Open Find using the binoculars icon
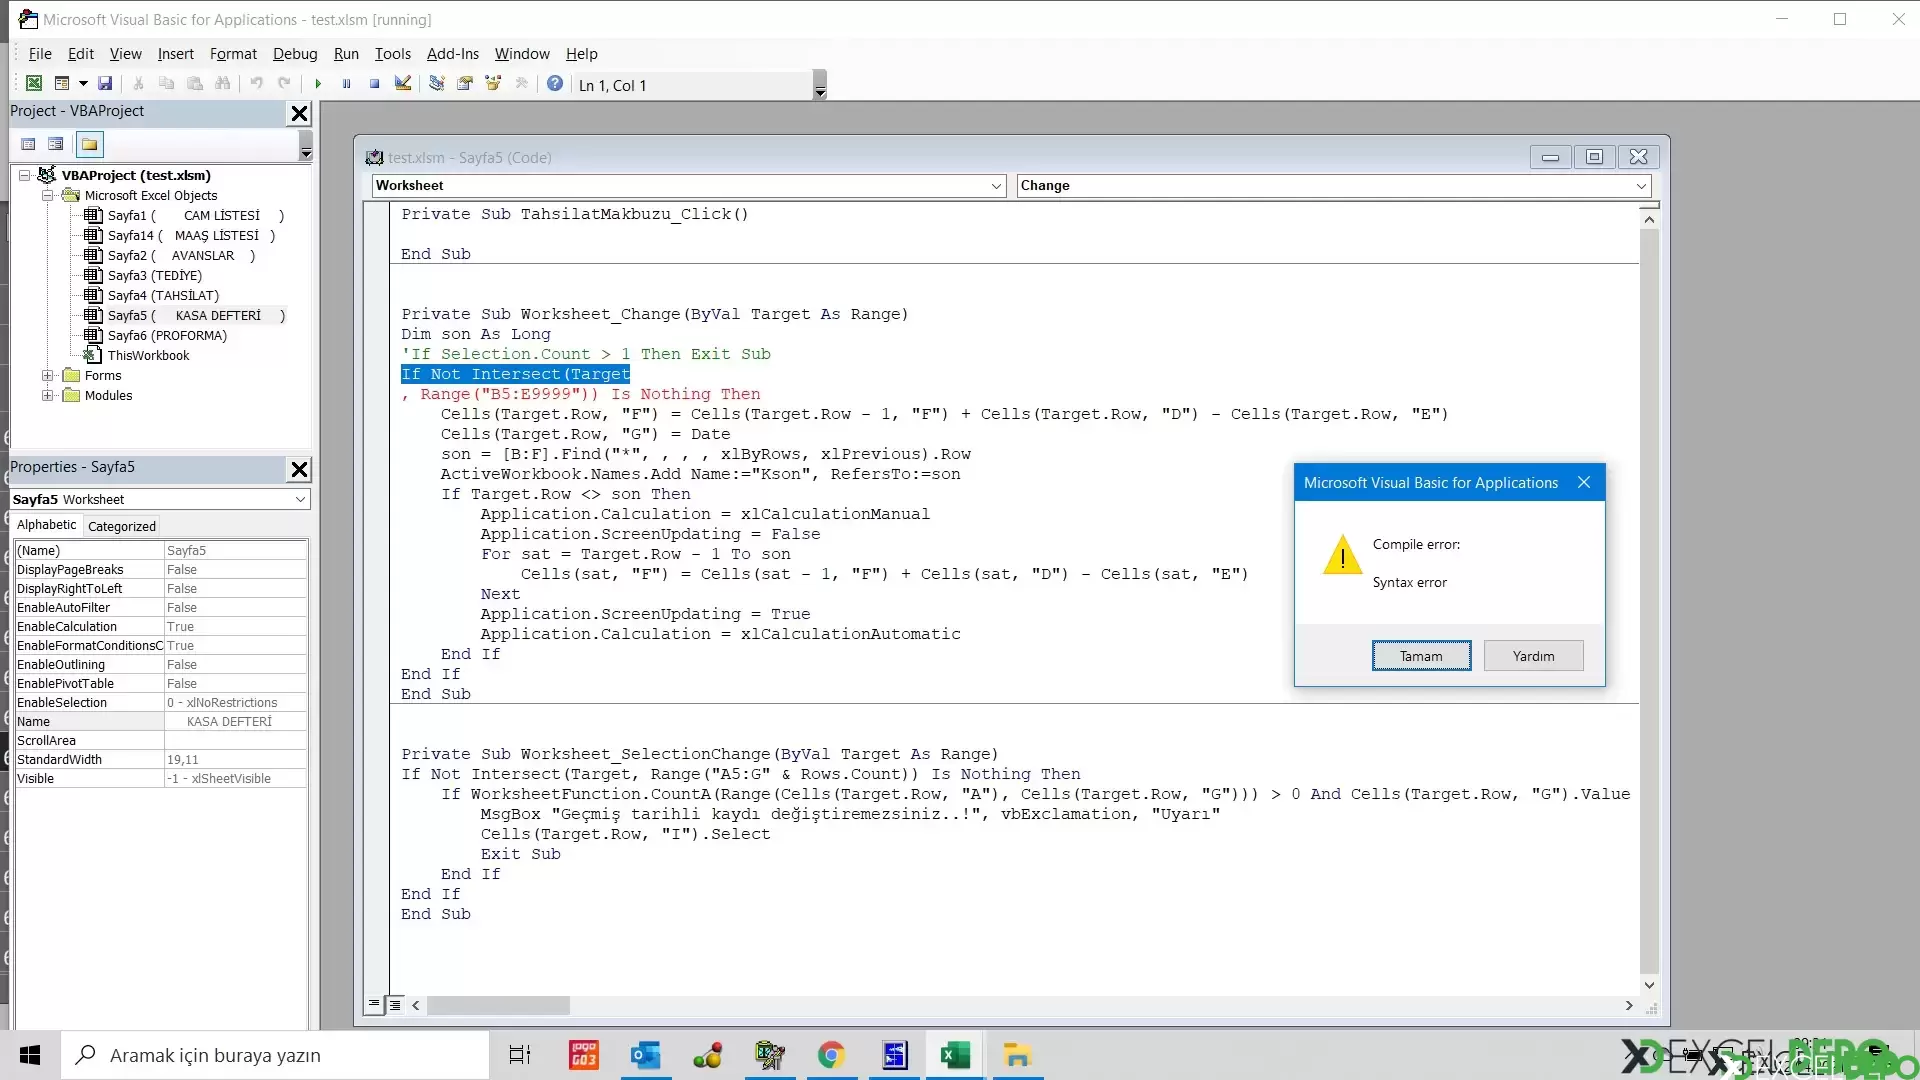The height and width of the screenshot is (1080, 1920). (223, 84)
